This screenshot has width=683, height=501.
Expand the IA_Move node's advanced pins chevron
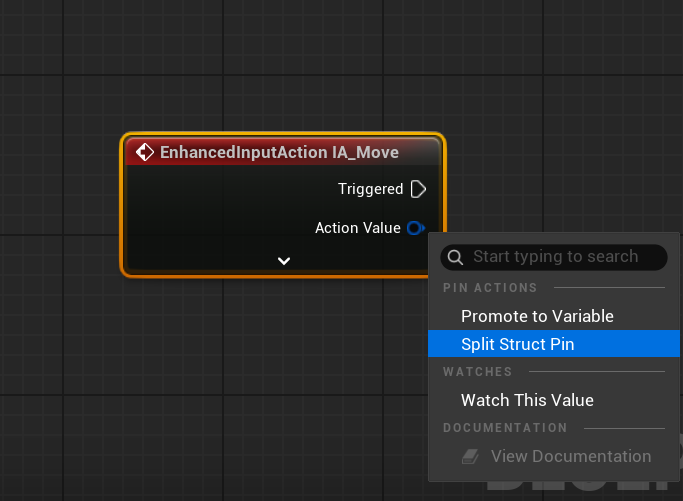pyautogui.click(x=284, y=261)
